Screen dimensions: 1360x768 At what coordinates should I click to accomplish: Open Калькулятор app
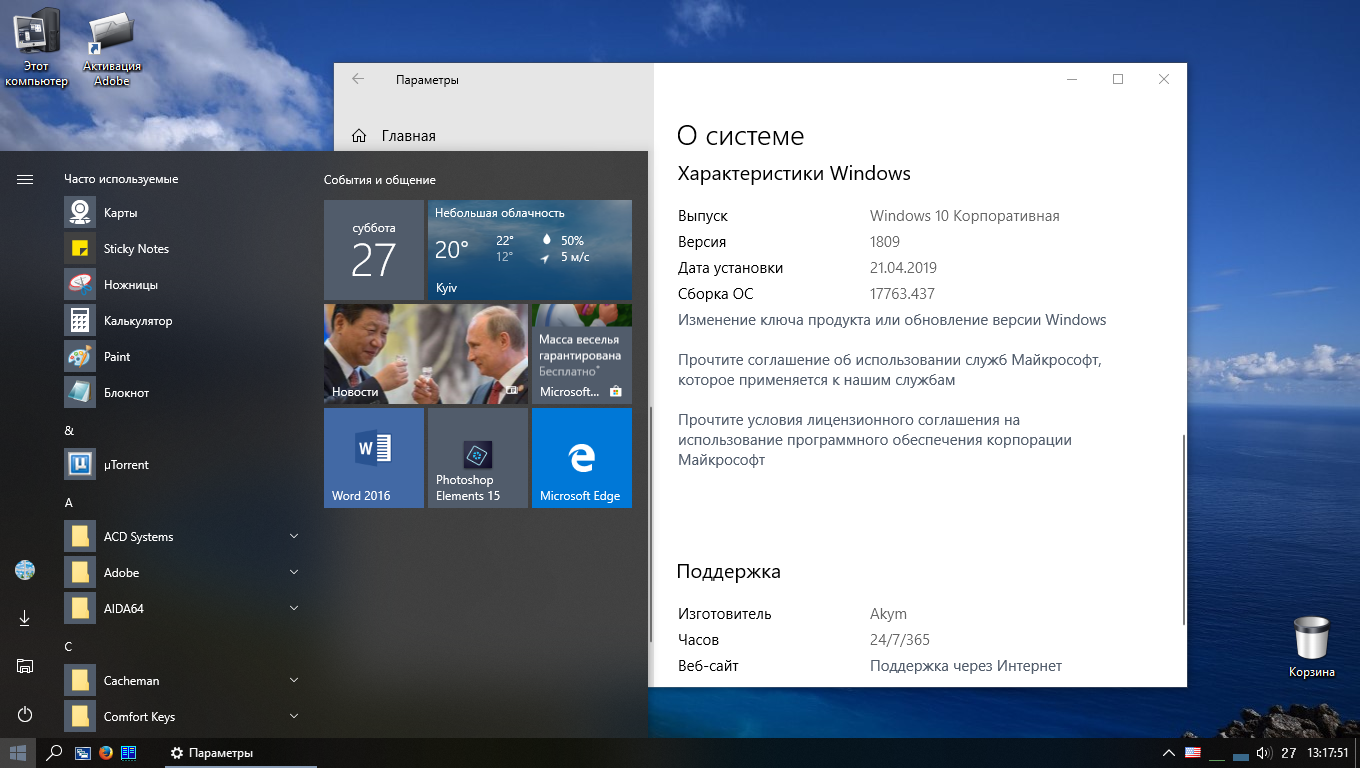pyautogui.click(x=182, y=321)
